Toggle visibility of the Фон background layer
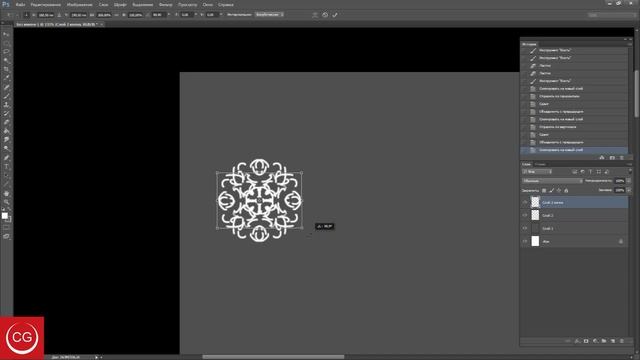The image size is (640, 360). 525,241
